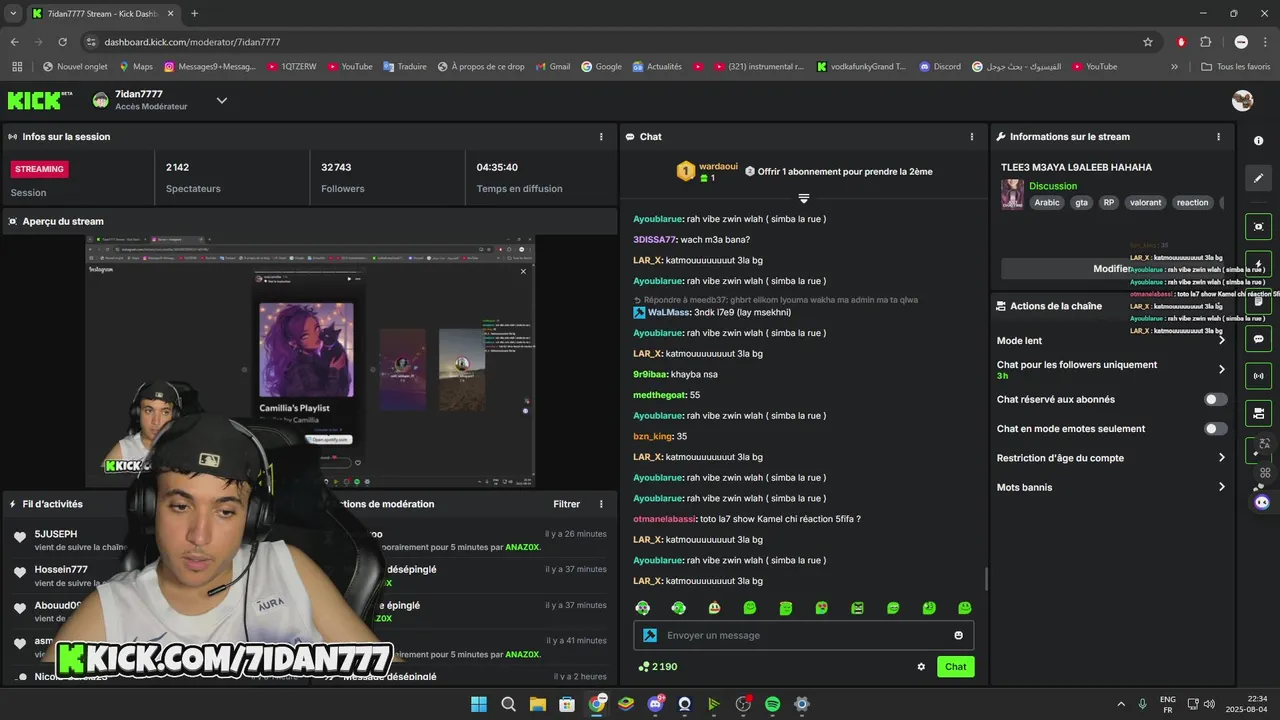Select the Arabic tag
Image resolution: width=1280 pixels, height=720 pixels.
[1047, 202]
